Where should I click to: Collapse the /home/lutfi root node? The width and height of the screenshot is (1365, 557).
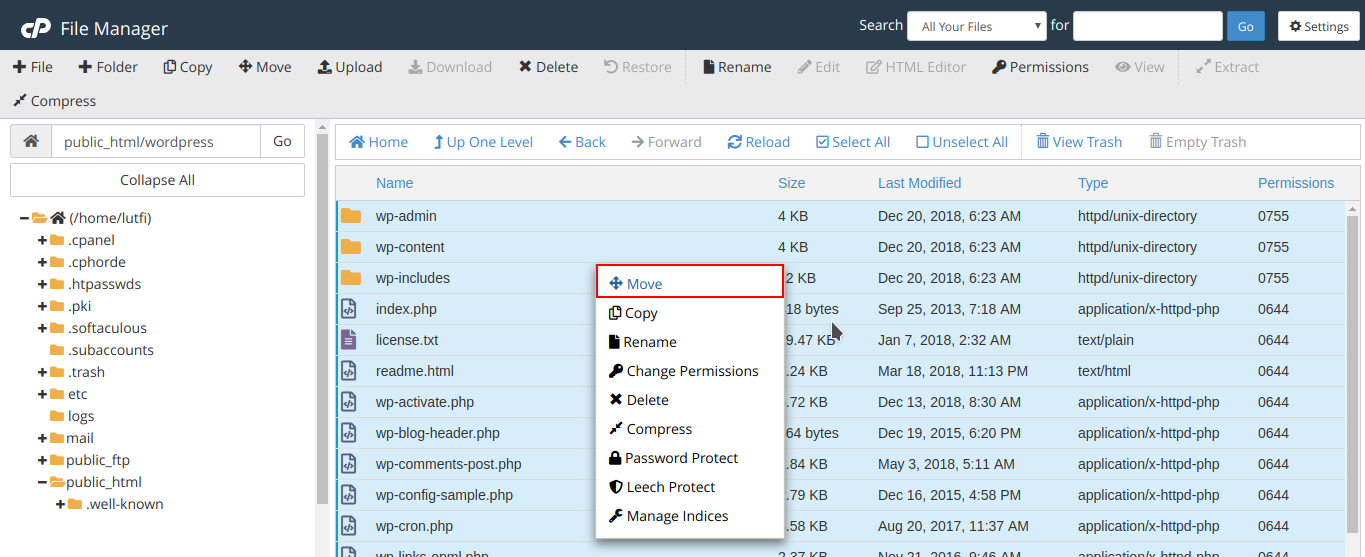25,218
